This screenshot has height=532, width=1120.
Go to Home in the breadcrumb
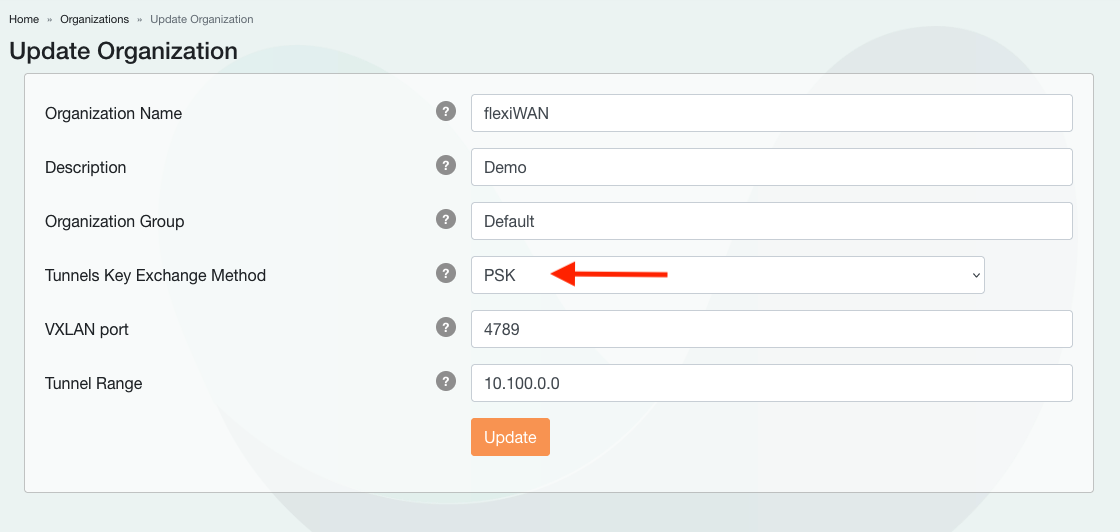24,19
